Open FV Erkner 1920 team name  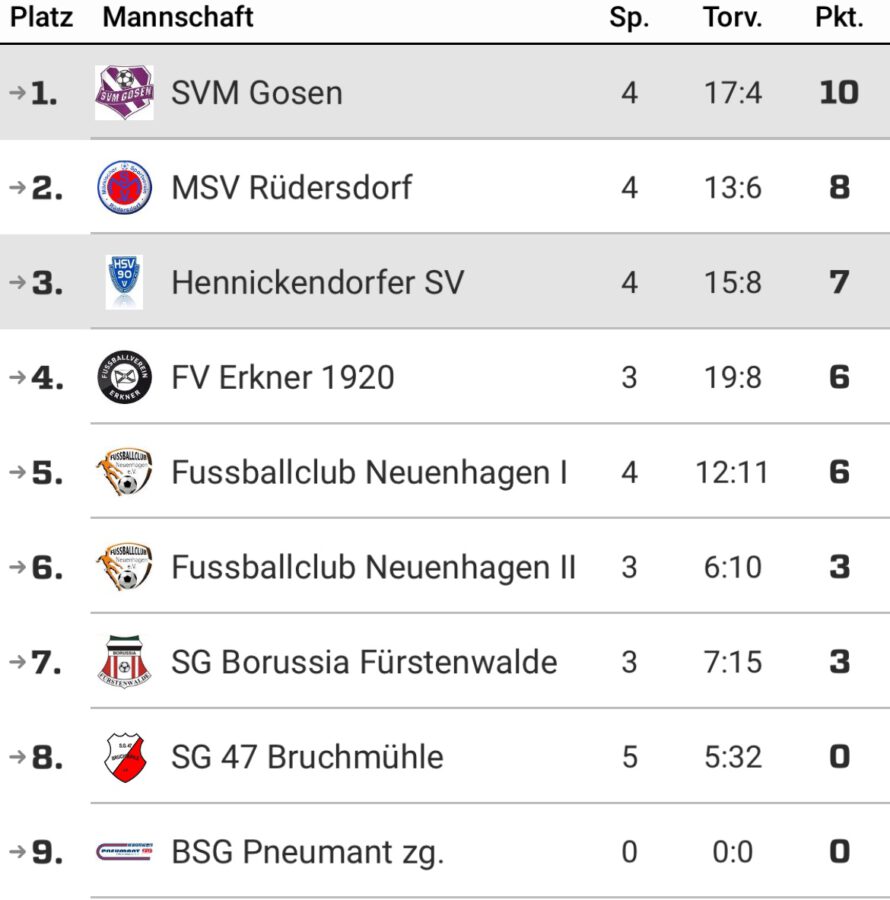[283, 377]
